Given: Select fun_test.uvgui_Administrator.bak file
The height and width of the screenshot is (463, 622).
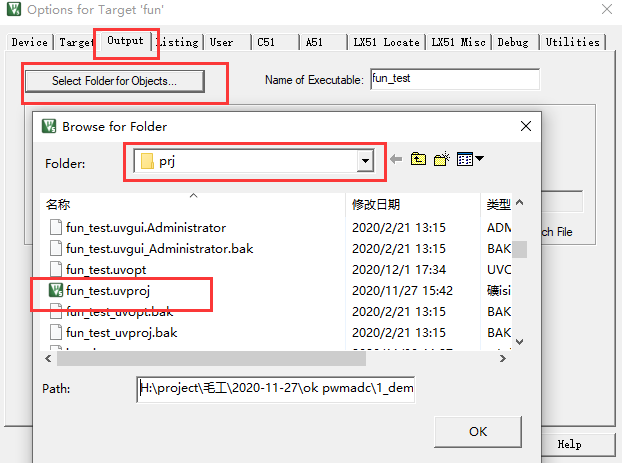Looking at the screenshot, I should click(159, 249).
